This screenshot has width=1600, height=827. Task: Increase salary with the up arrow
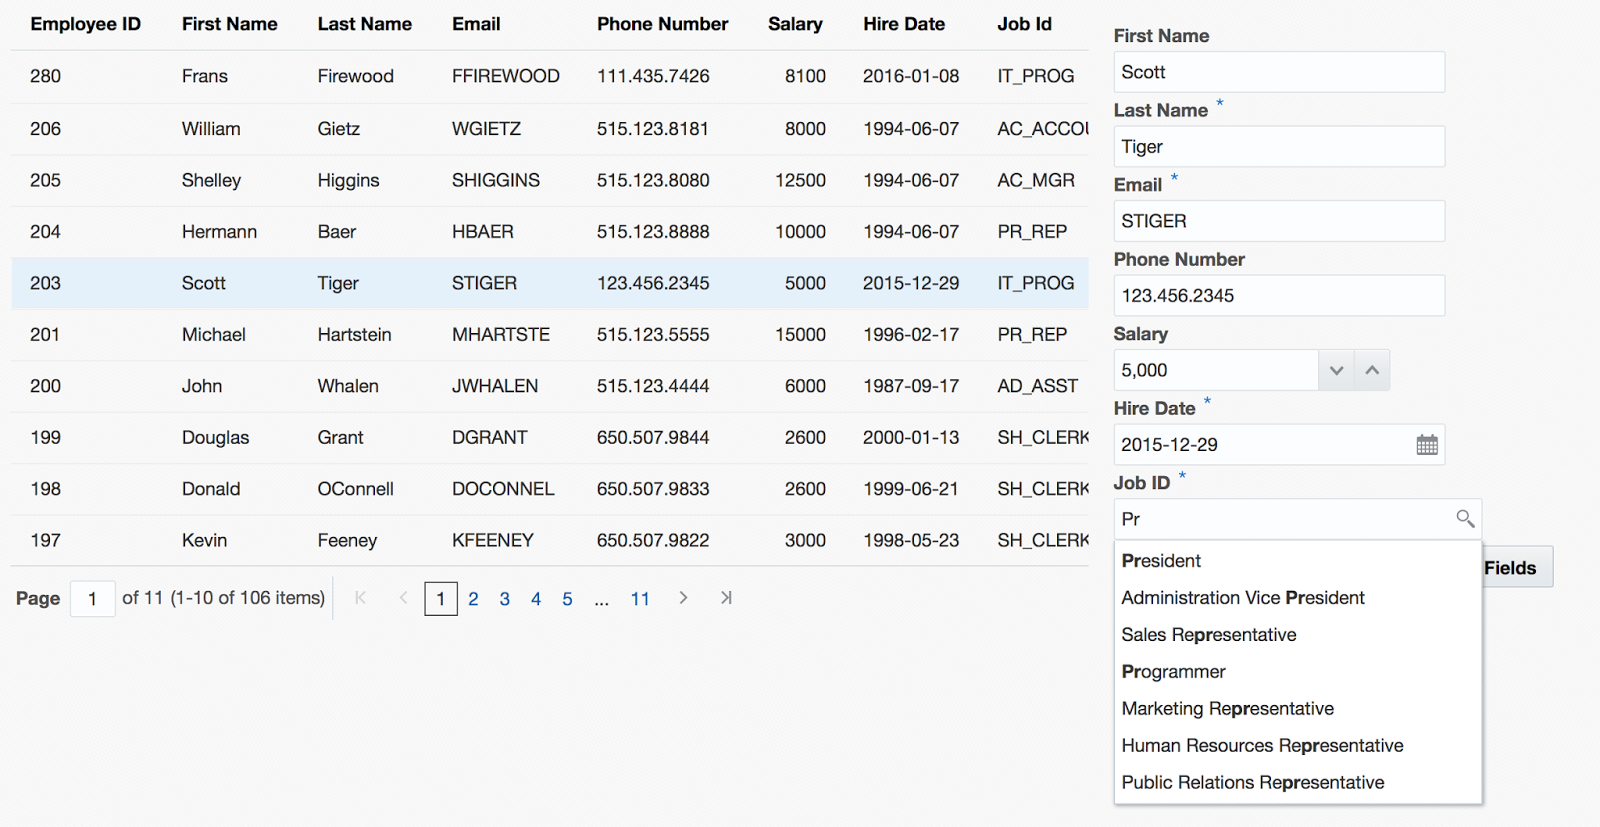pos(1372,370)
